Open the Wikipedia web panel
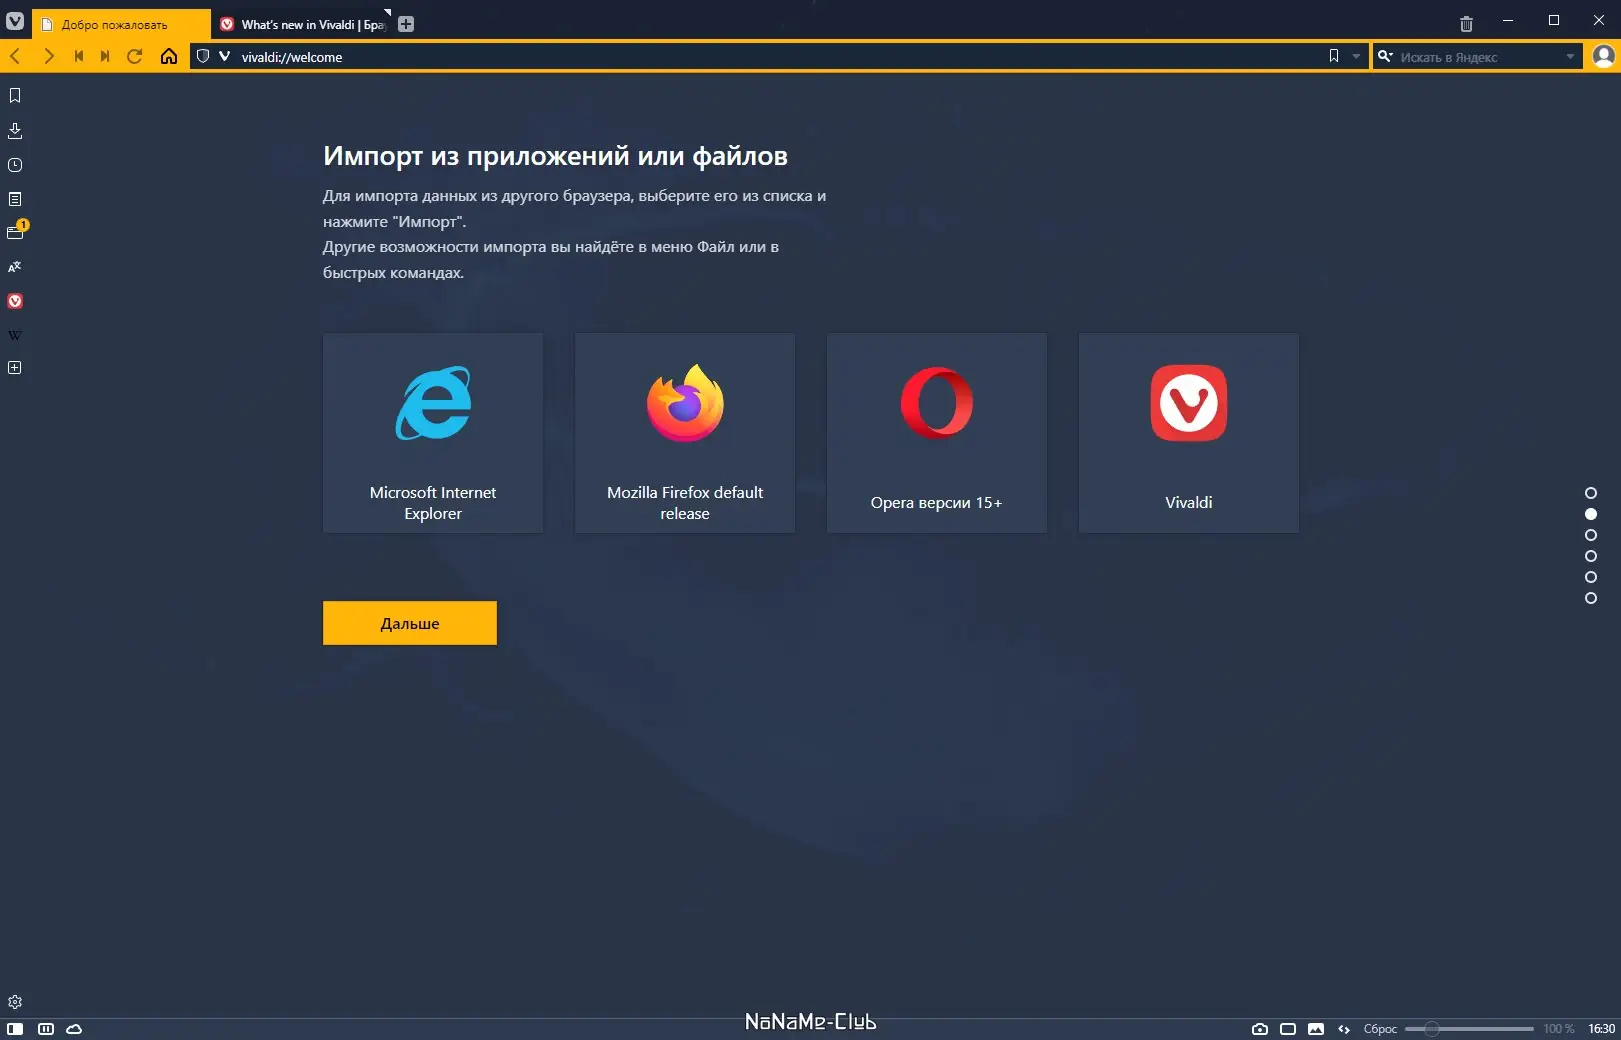 (15, 335)
